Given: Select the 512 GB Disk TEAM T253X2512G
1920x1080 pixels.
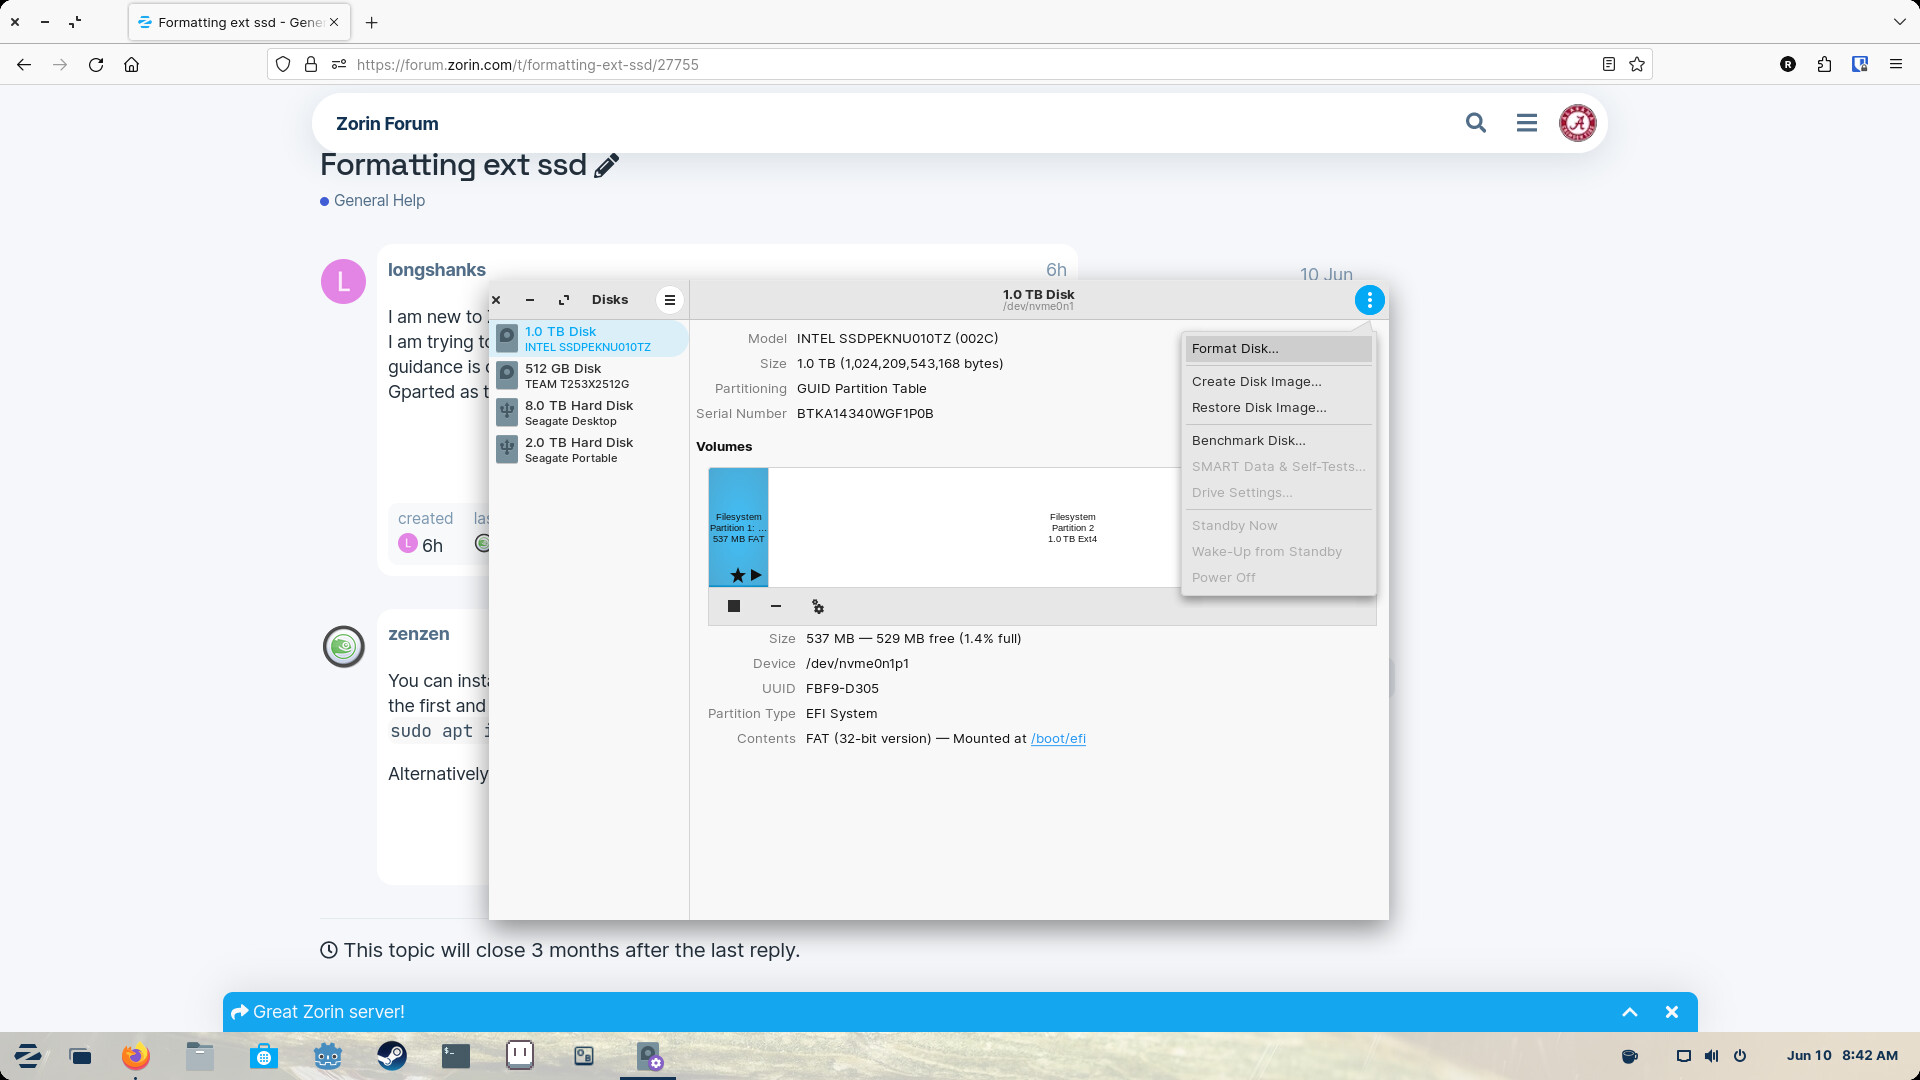Looking at the screenshot, I should pyautogui.click(x=589, y=376).
